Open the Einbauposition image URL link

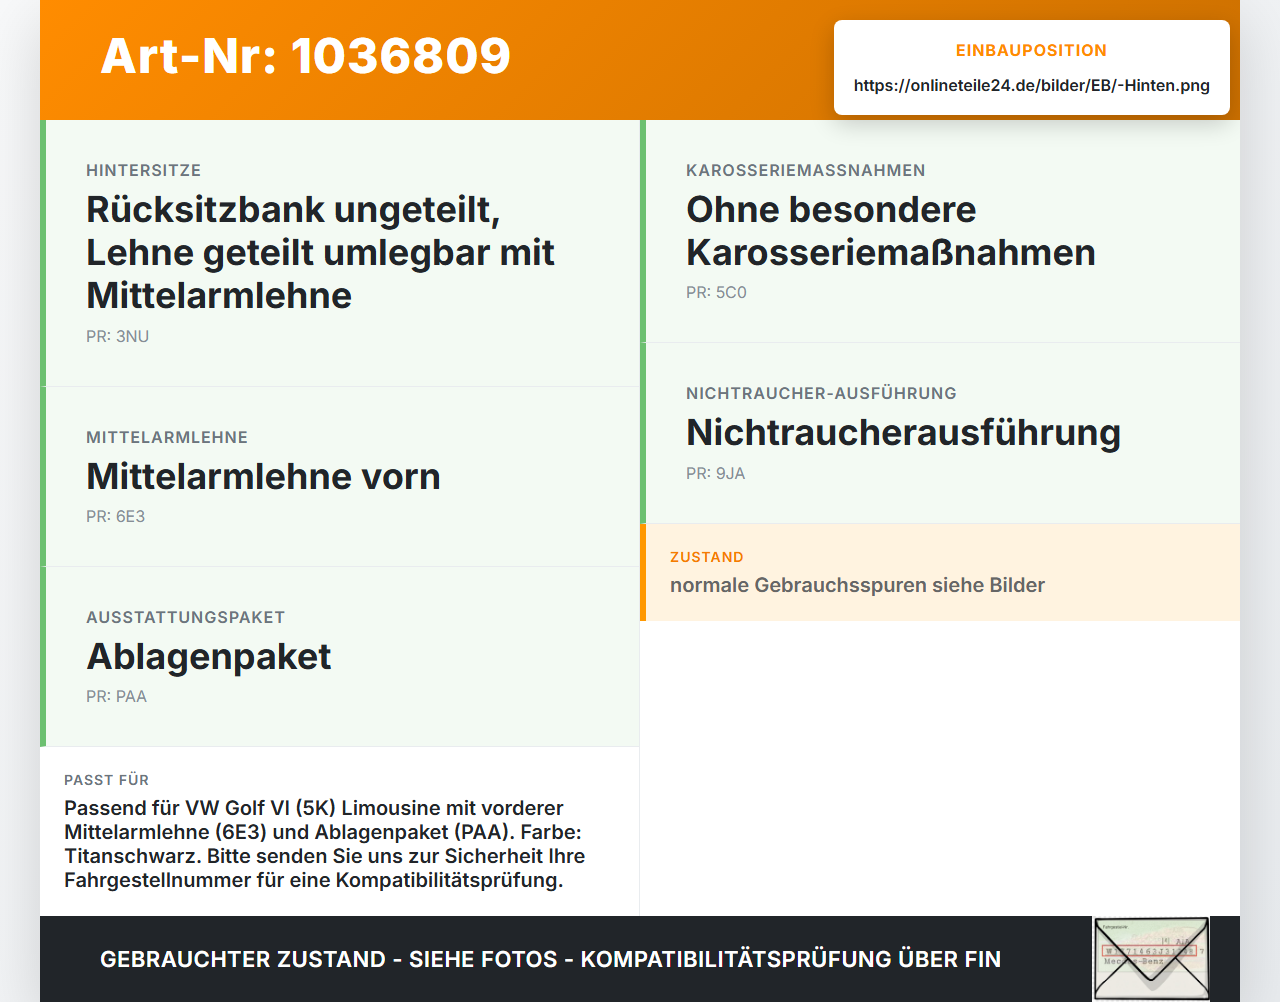coord(1031,85)
